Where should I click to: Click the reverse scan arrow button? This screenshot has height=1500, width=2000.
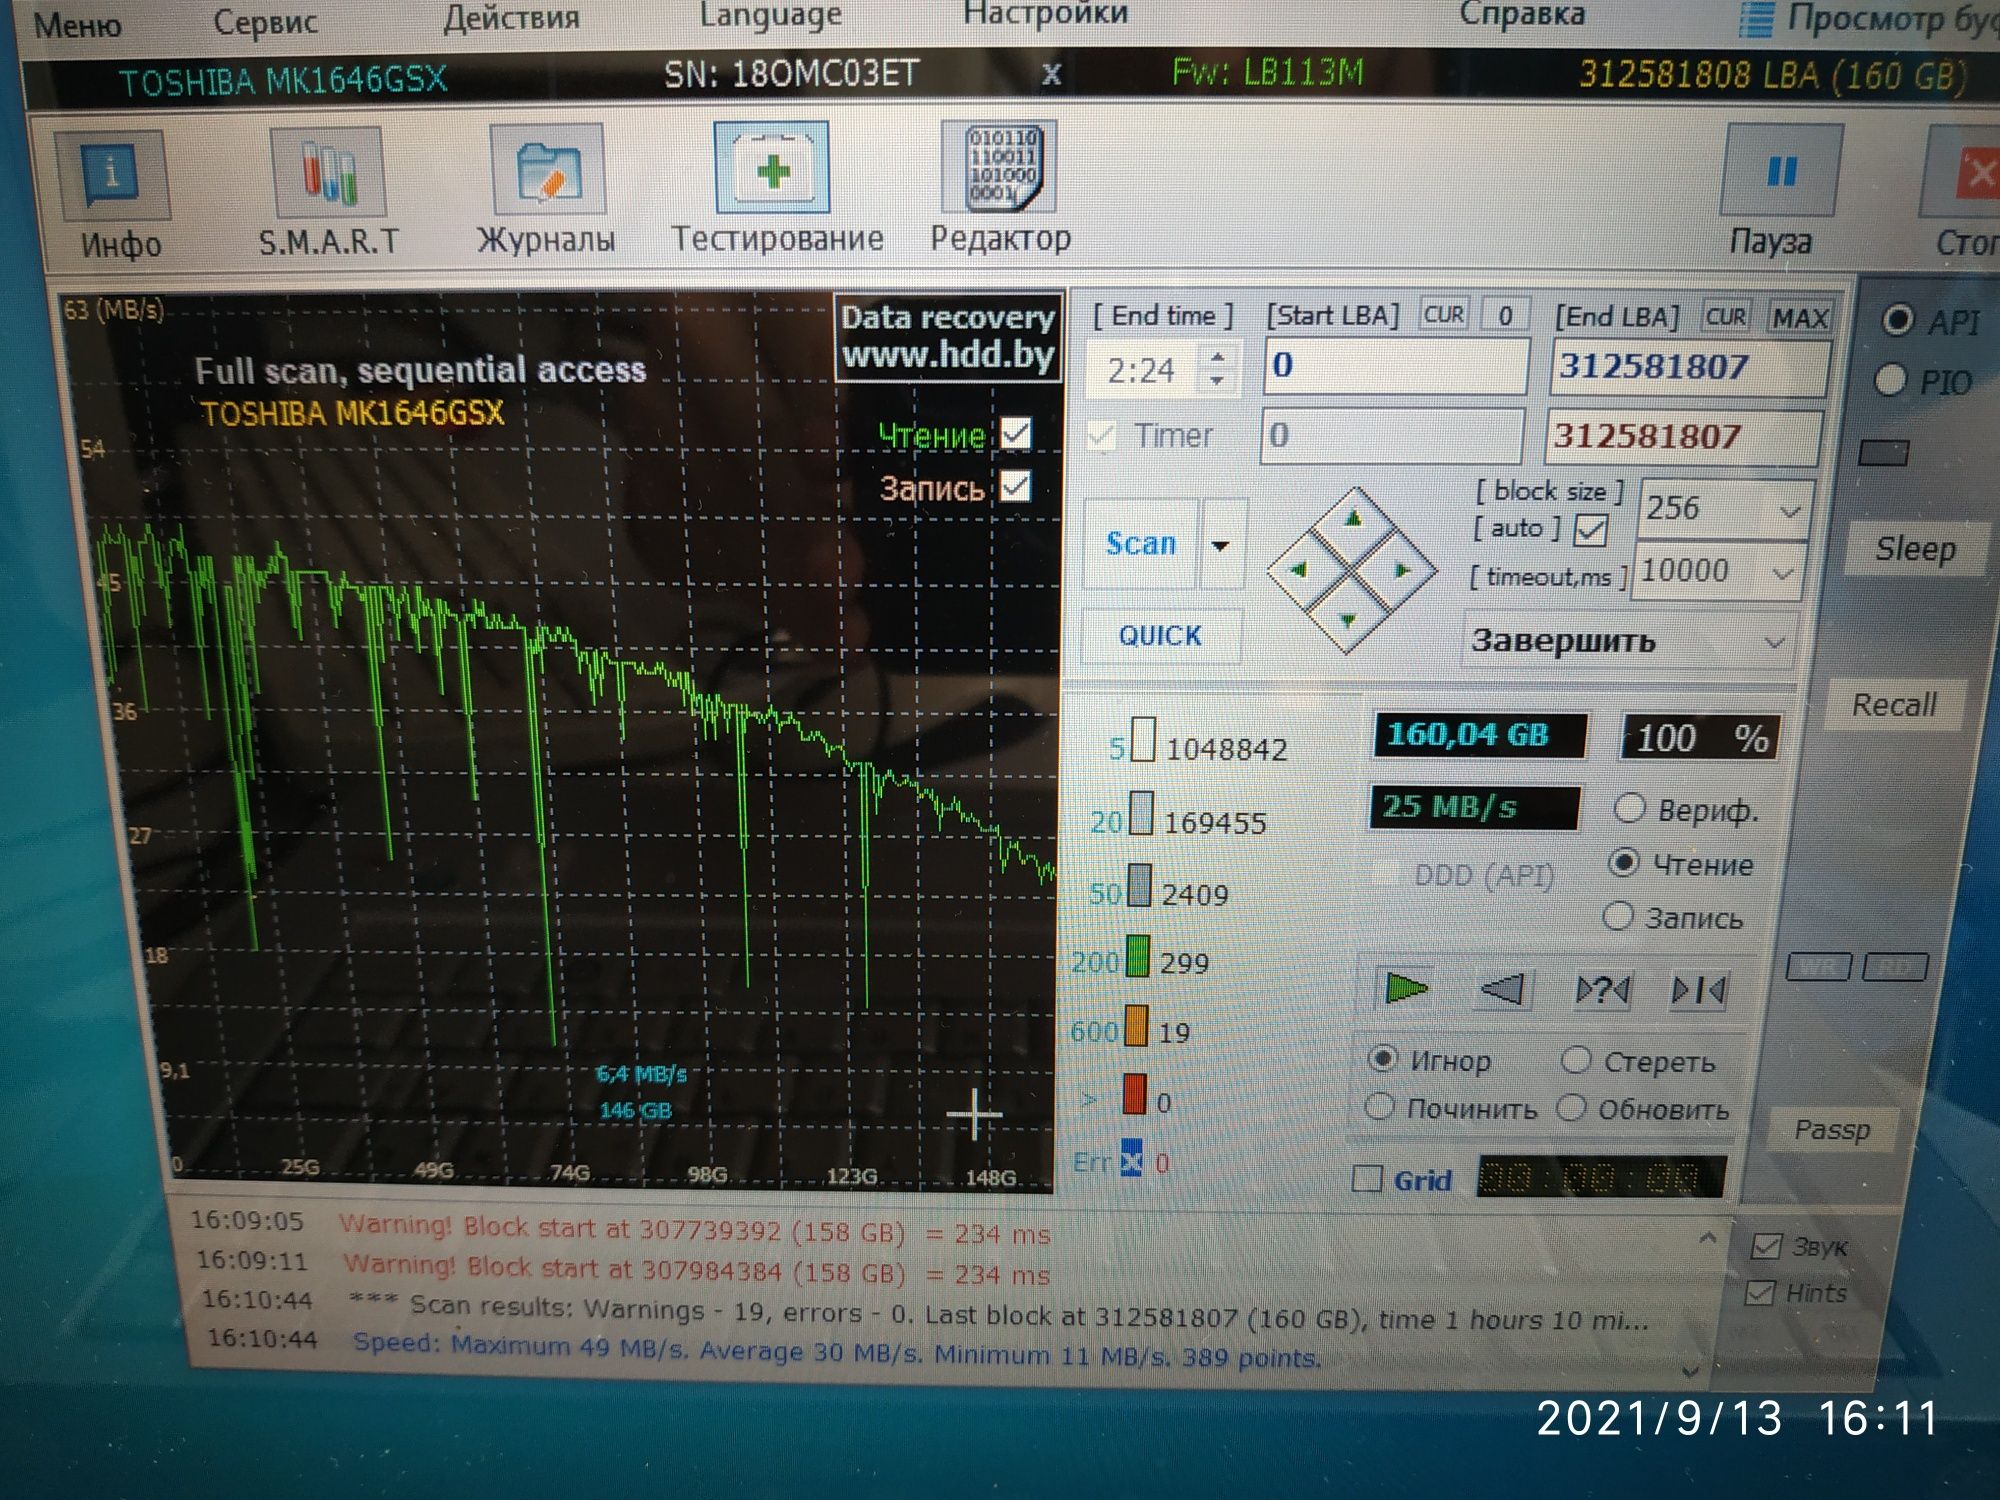1504,990
